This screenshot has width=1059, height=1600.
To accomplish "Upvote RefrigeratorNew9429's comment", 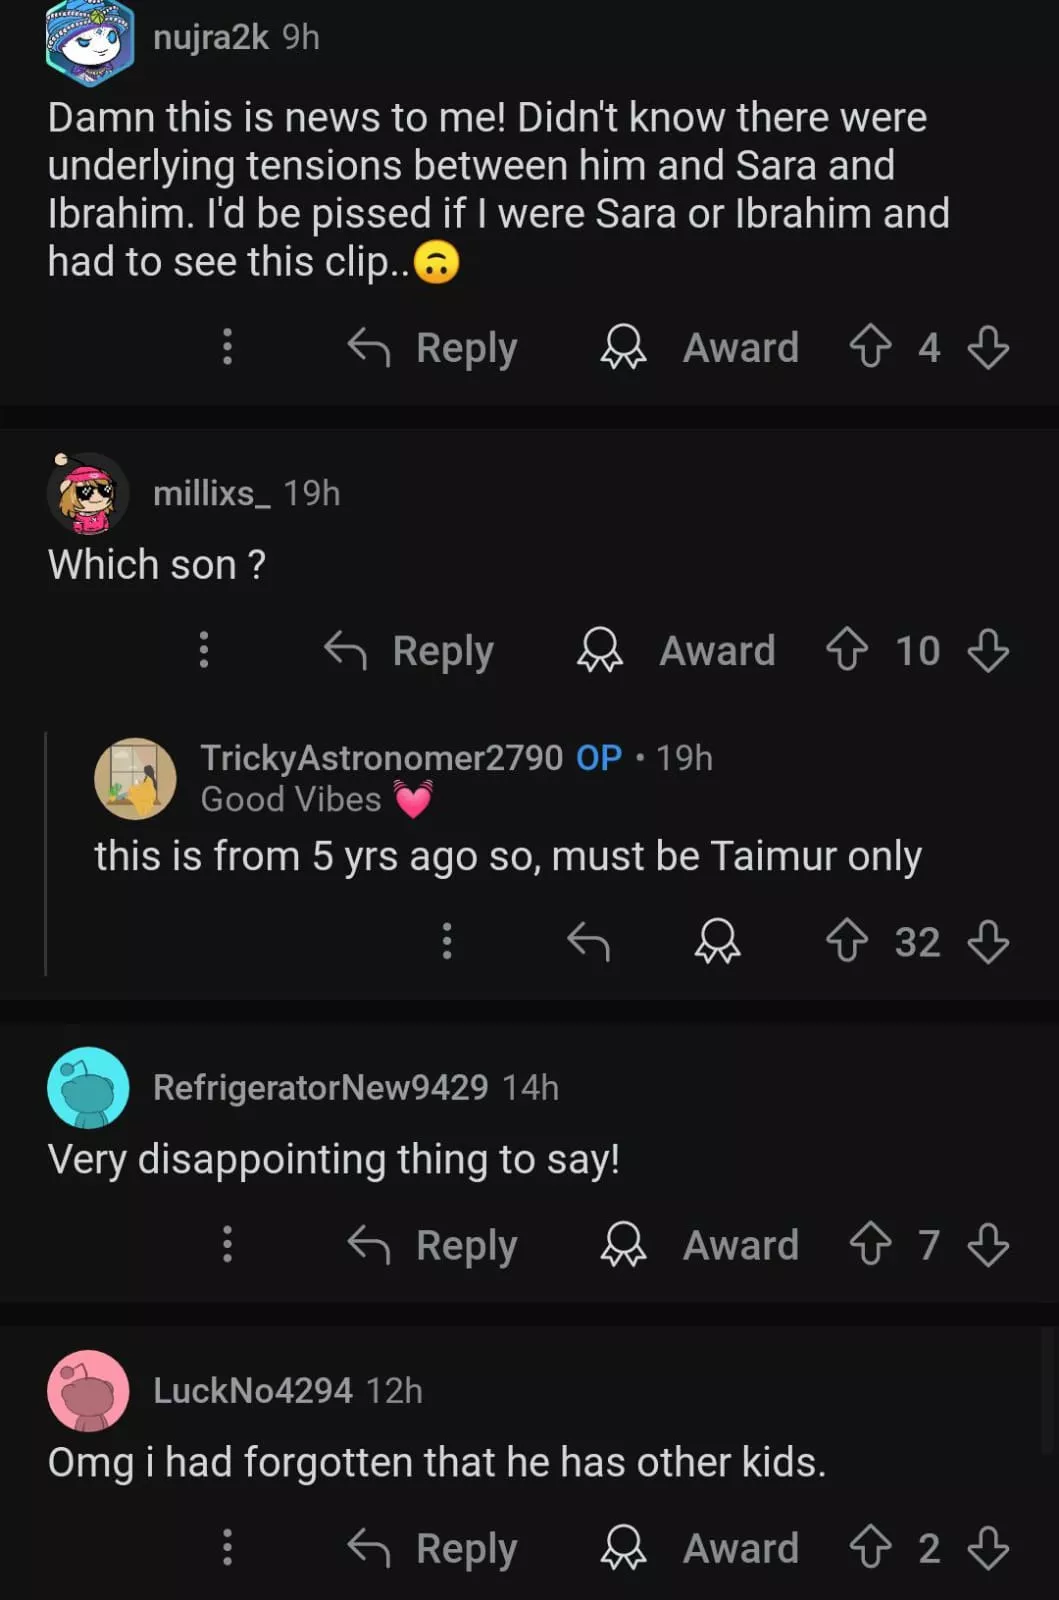I will coord(870,1246).
